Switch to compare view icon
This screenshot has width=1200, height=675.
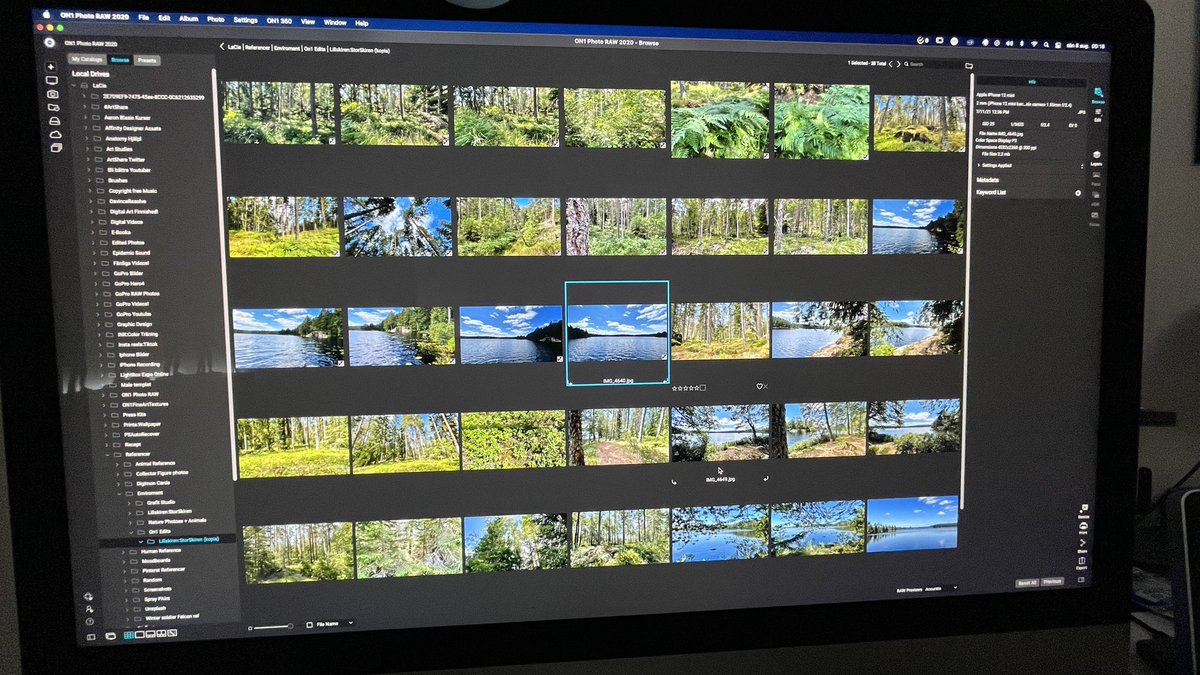[x=162, y=634]
